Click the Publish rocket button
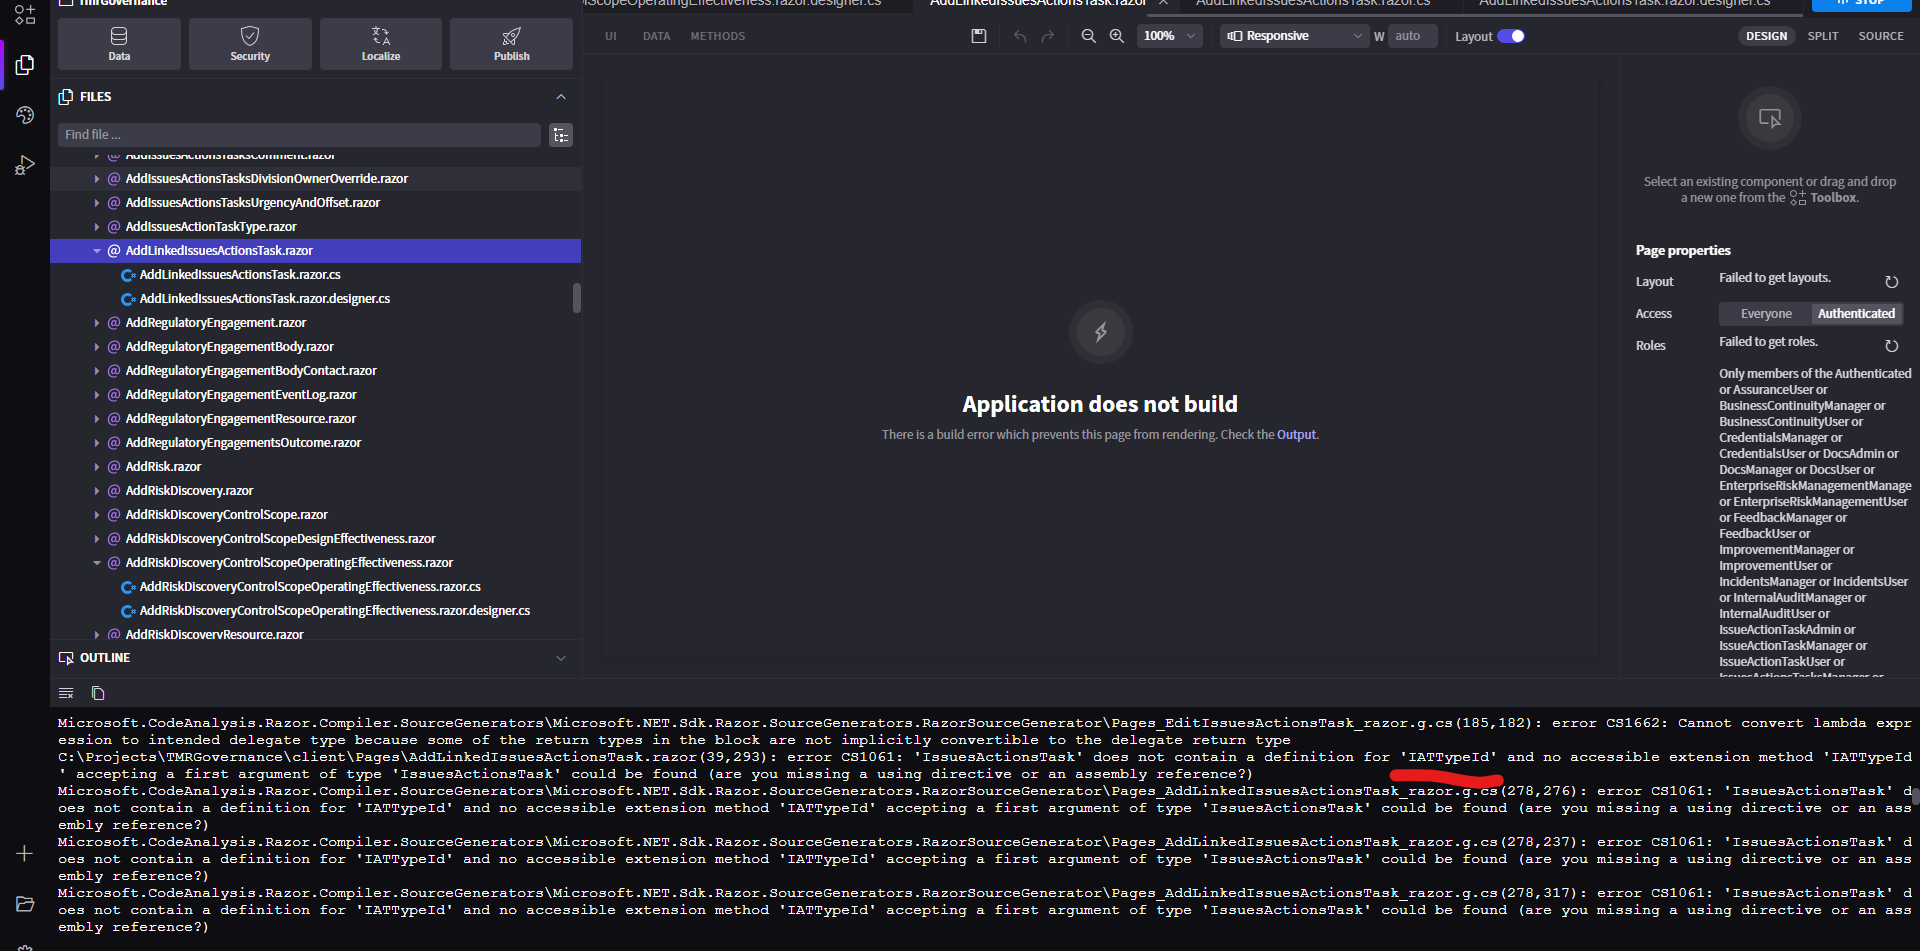This screenshot has height=951, width=1920. [x=511, y=44]
